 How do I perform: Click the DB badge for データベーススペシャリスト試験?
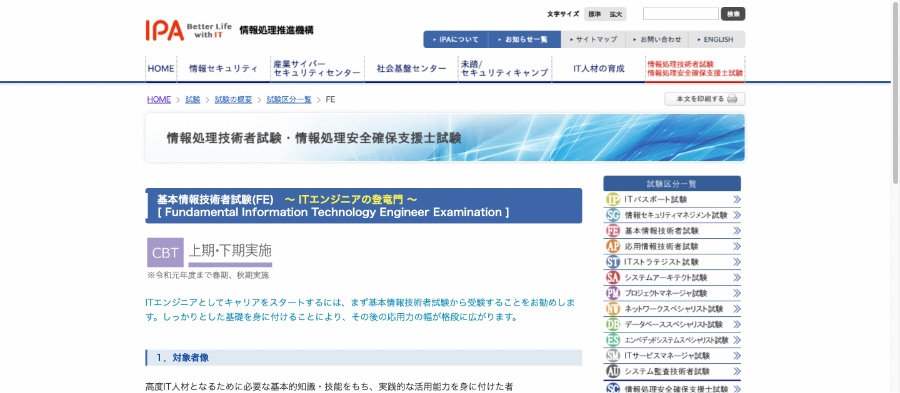coord(613,324)
